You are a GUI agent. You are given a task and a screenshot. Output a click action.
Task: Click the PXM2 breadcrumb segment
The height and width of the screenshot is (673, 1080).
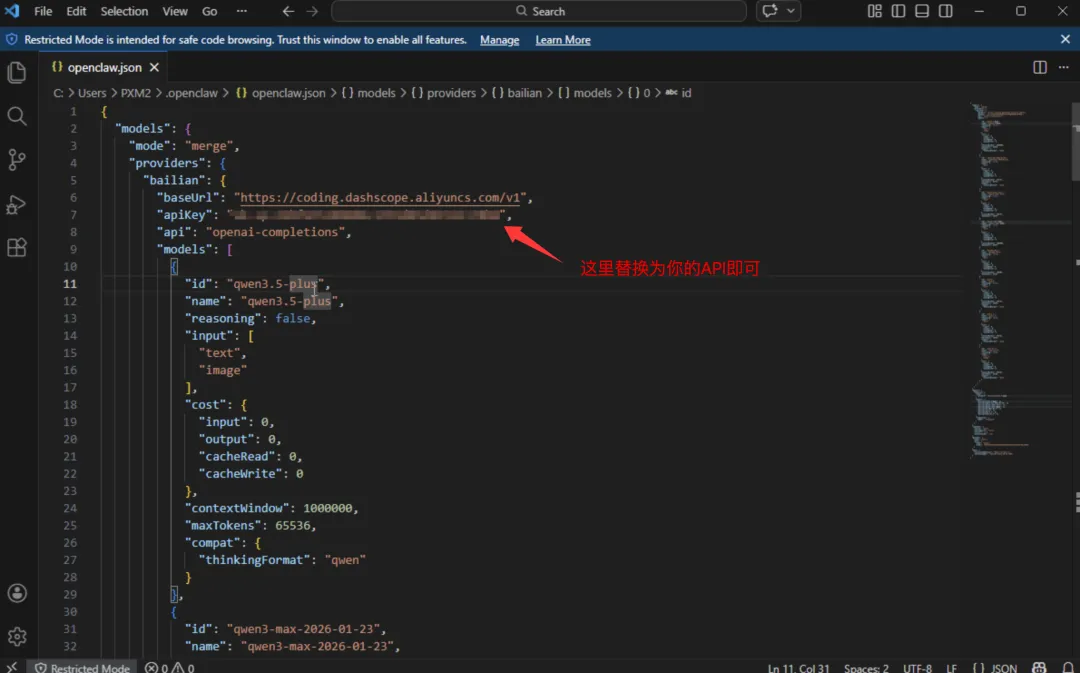(x=136, y=93)
